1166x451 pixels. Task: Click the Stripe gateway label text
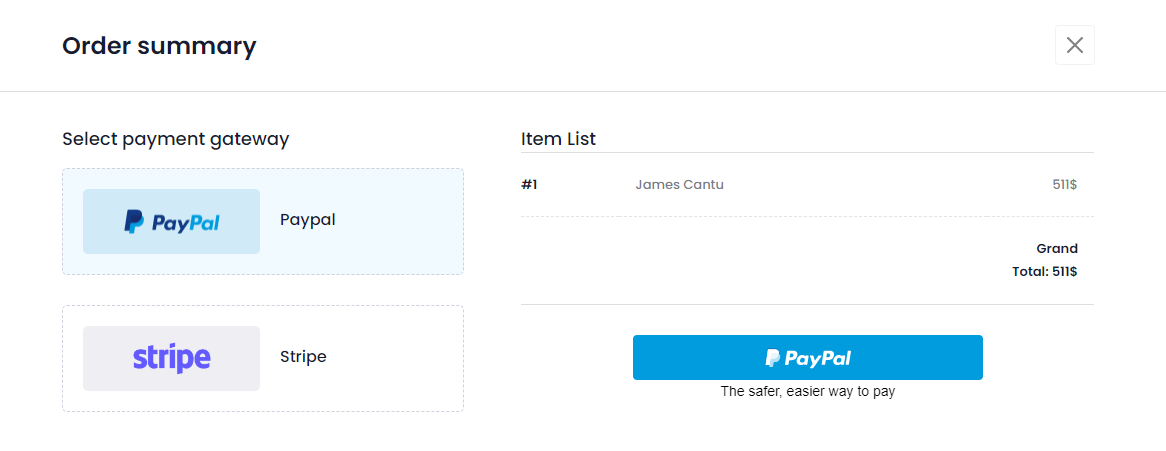click(x=303, y=357)
